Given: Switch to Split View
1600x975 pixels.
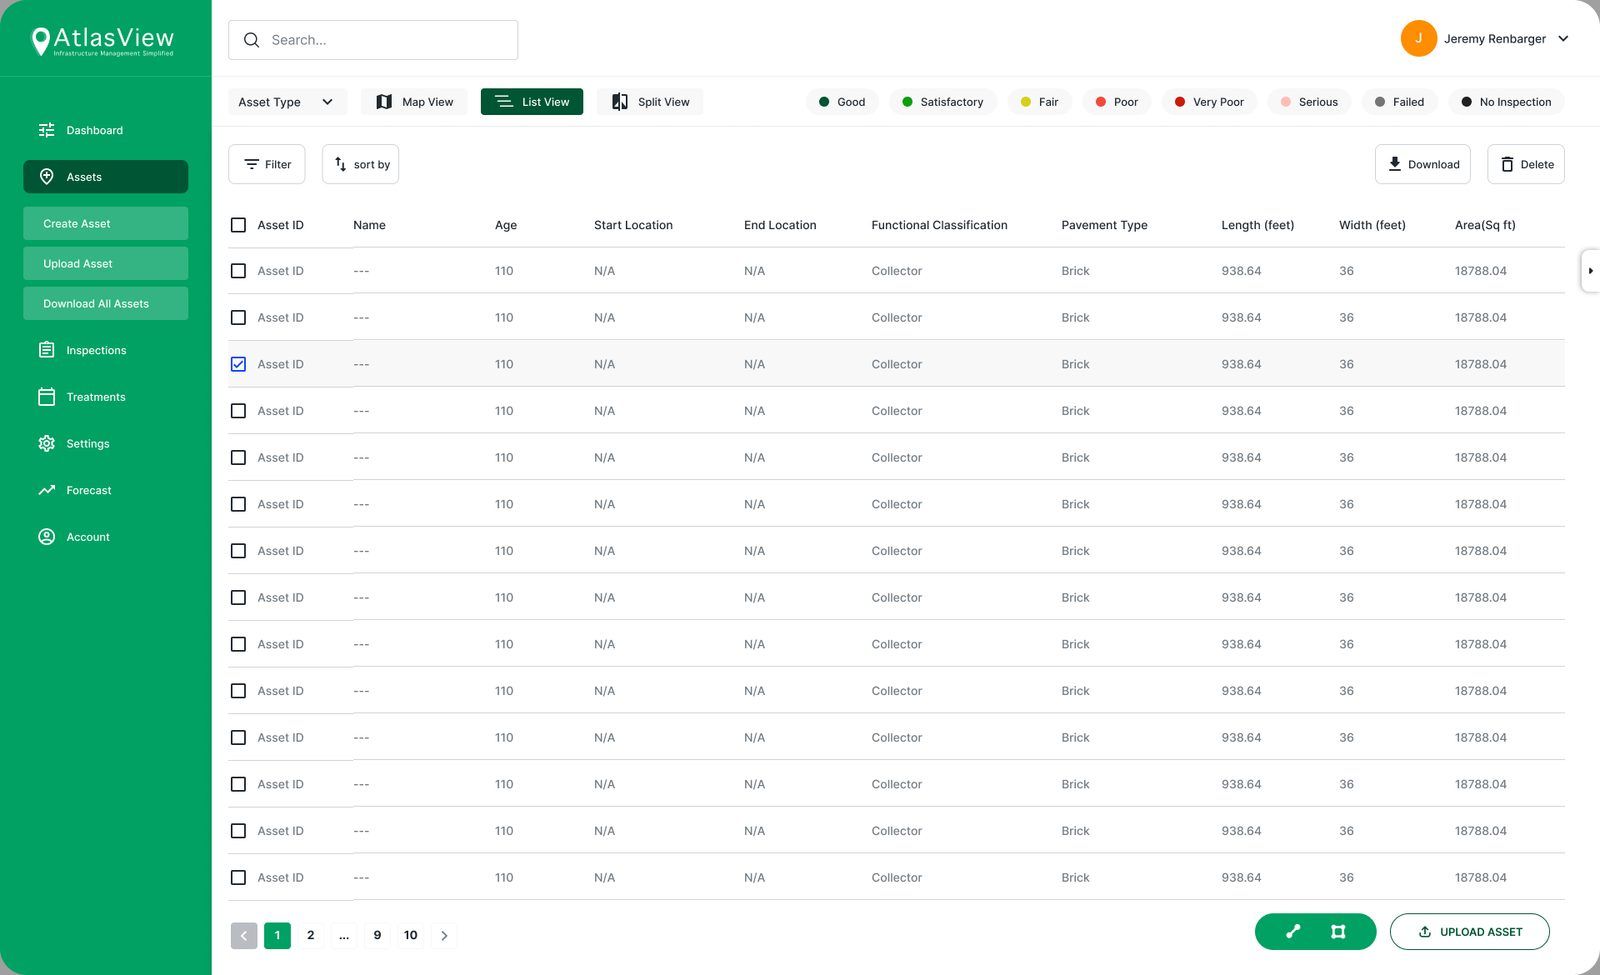Looking at the screenshot, I should (x=650, y=102).
